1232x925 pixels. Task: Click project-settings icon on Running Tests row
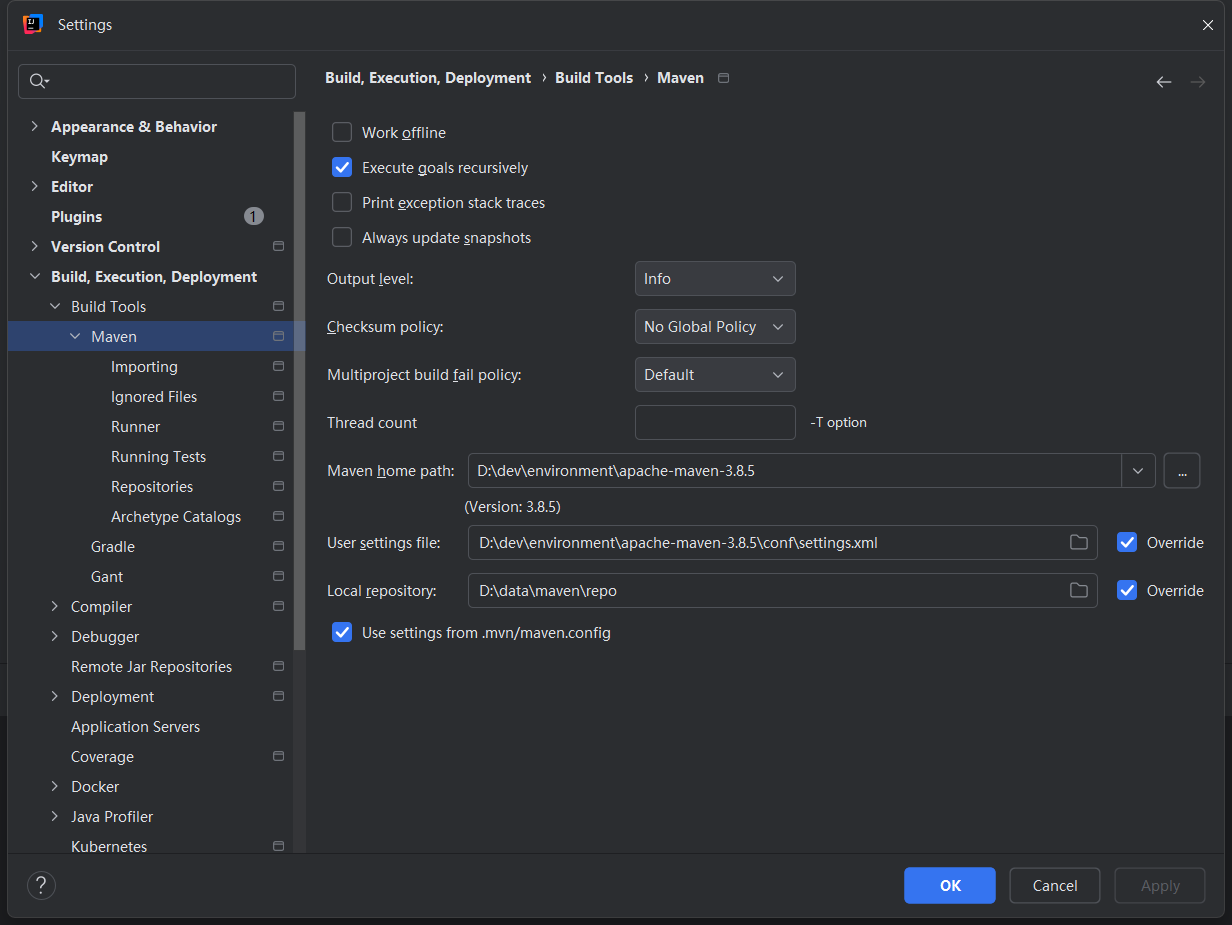tap(279, 456)
